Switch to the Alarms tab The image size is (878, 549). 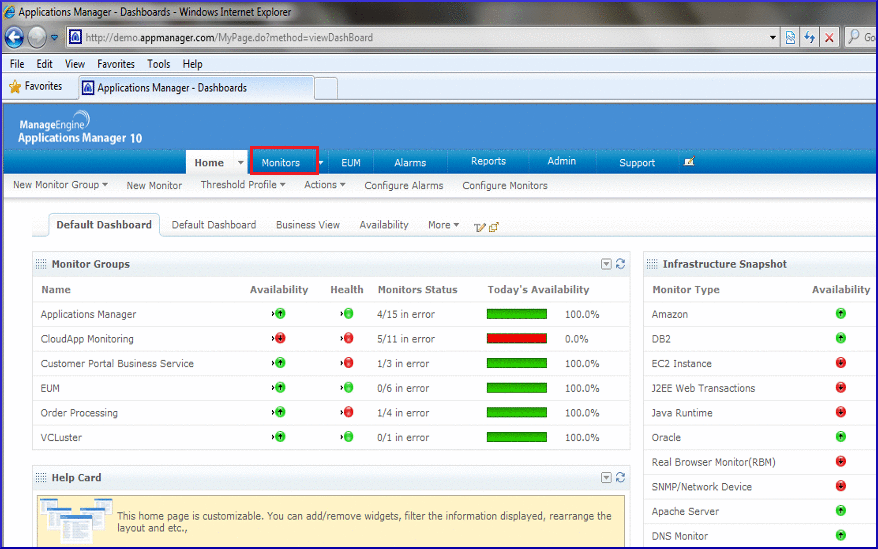410,162
